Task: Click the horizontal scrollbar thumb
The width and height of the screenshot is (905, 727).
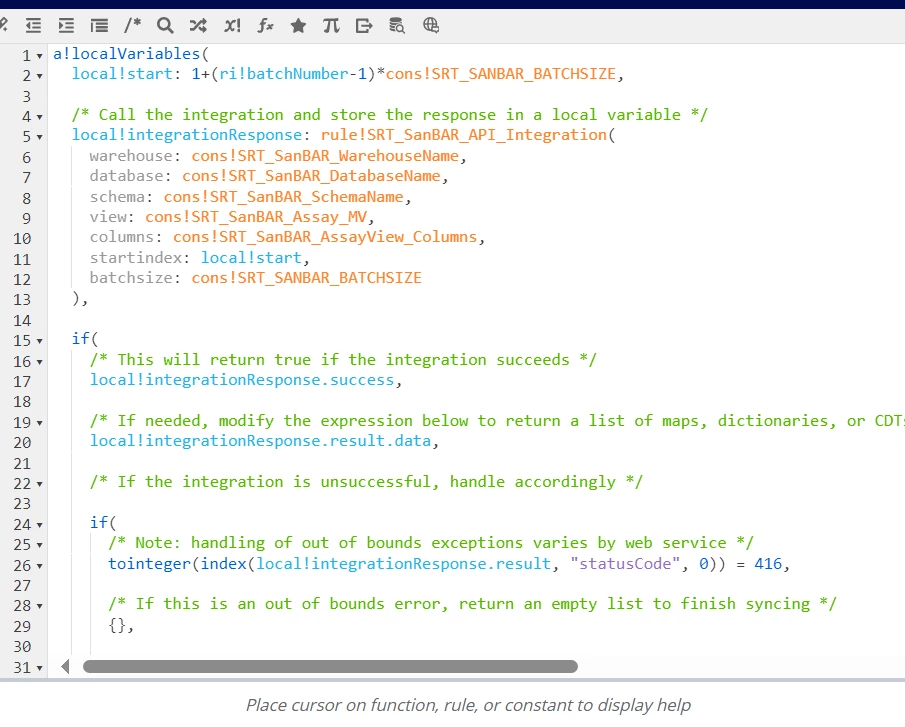Action: (x=330, y=667)
